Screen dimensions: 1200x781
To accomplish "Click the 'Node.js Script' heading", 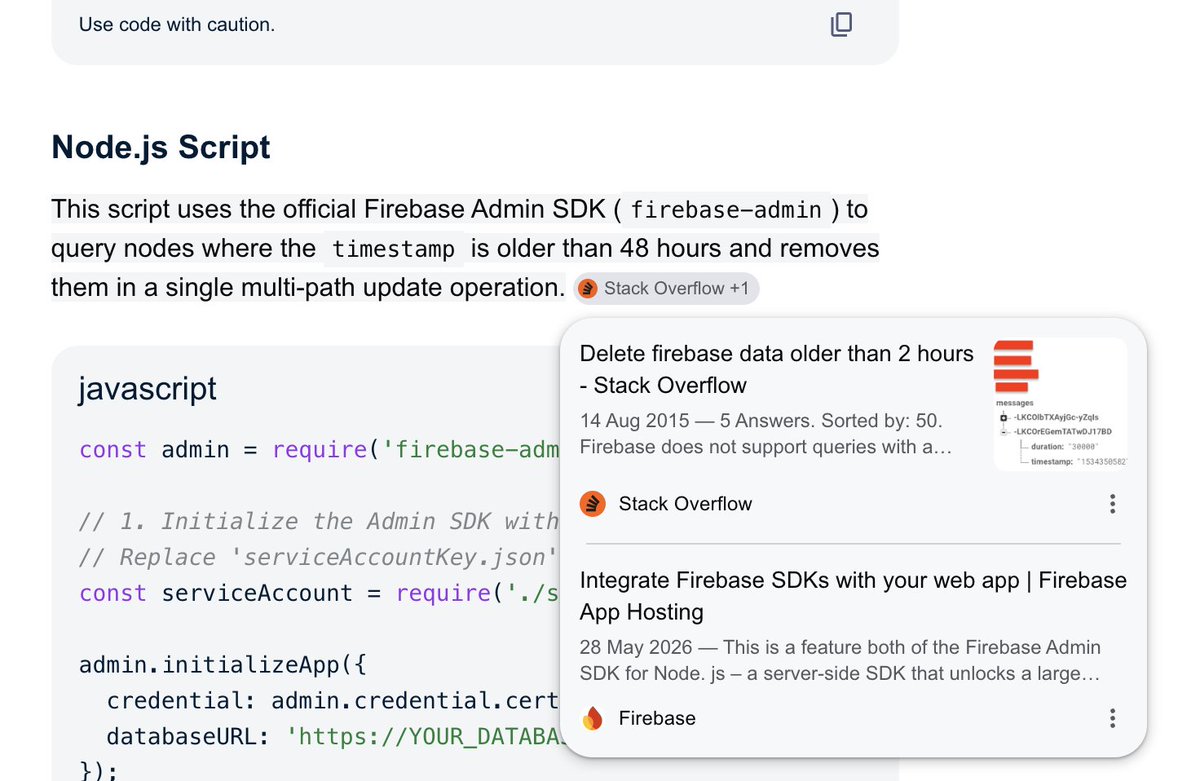I will point(161,147).
